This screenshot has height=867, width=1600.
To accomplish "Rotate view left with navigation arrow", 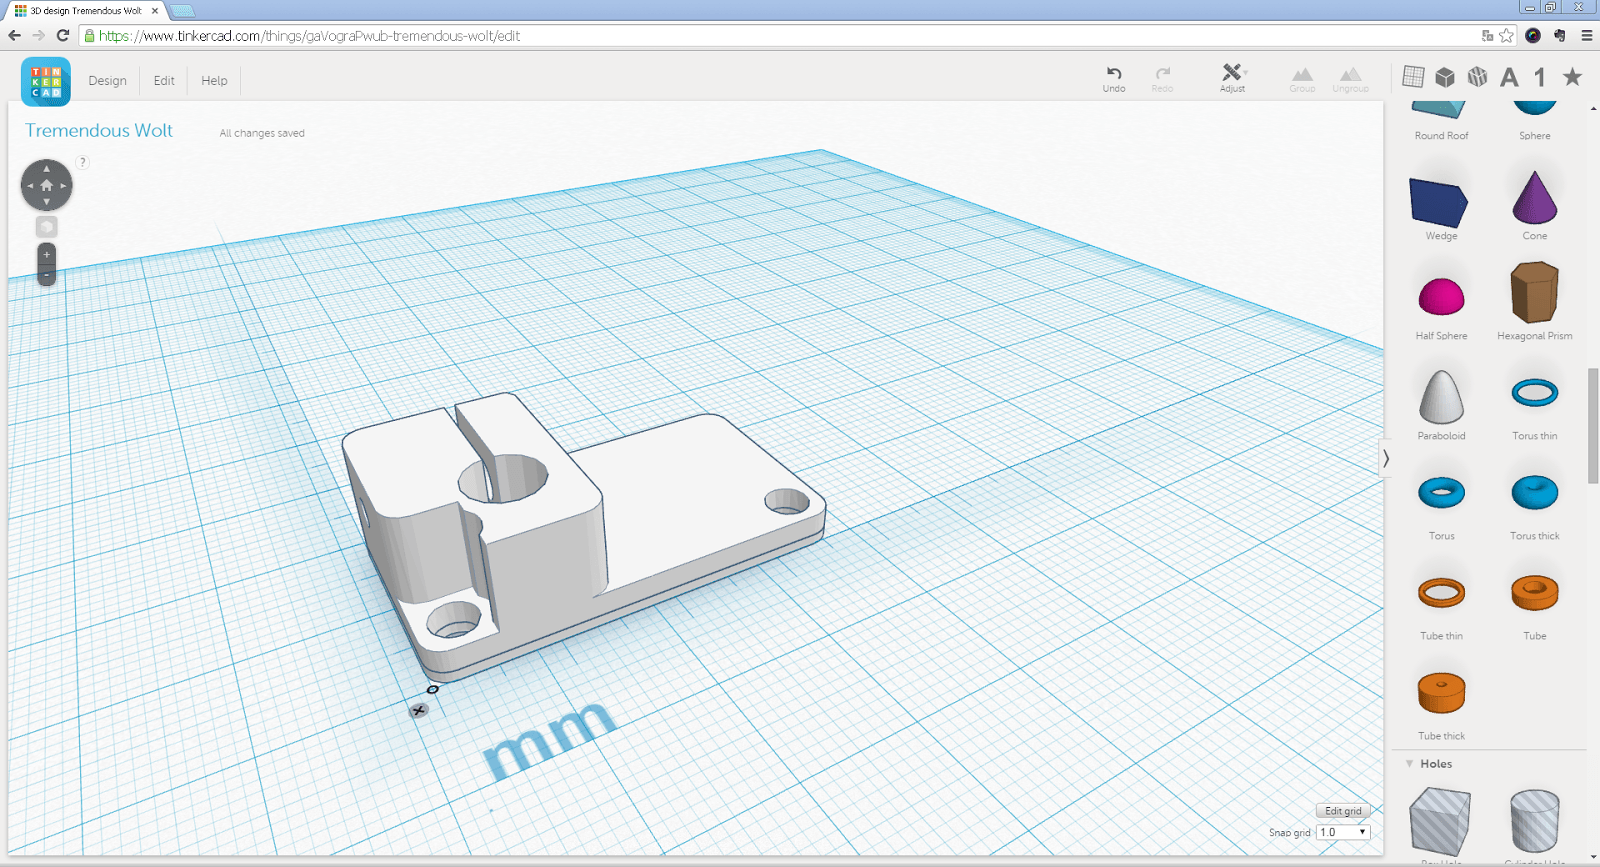I will (x=29, y=185).
